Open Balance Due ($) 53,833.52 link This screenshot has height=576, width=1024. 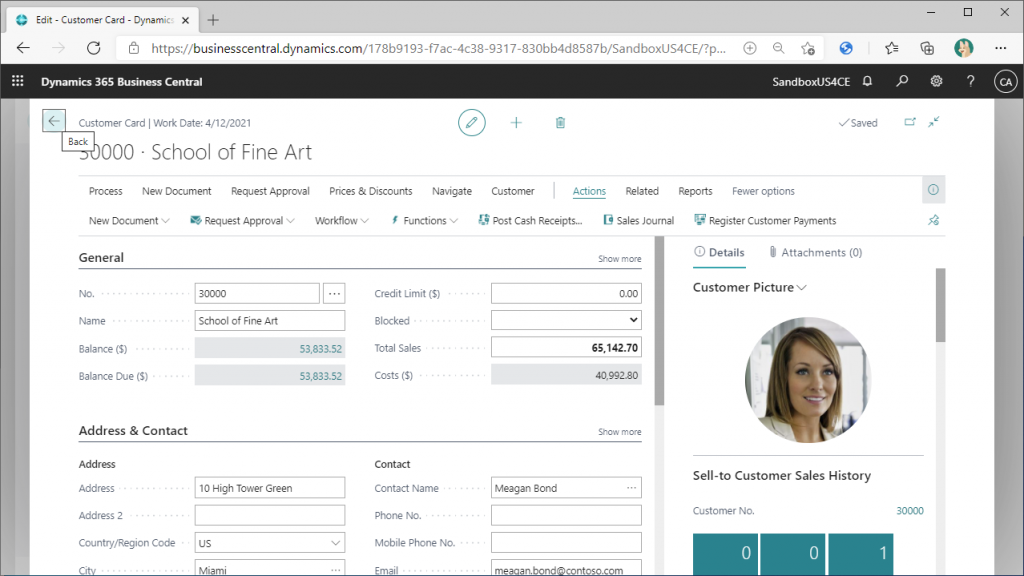(321, 376)
